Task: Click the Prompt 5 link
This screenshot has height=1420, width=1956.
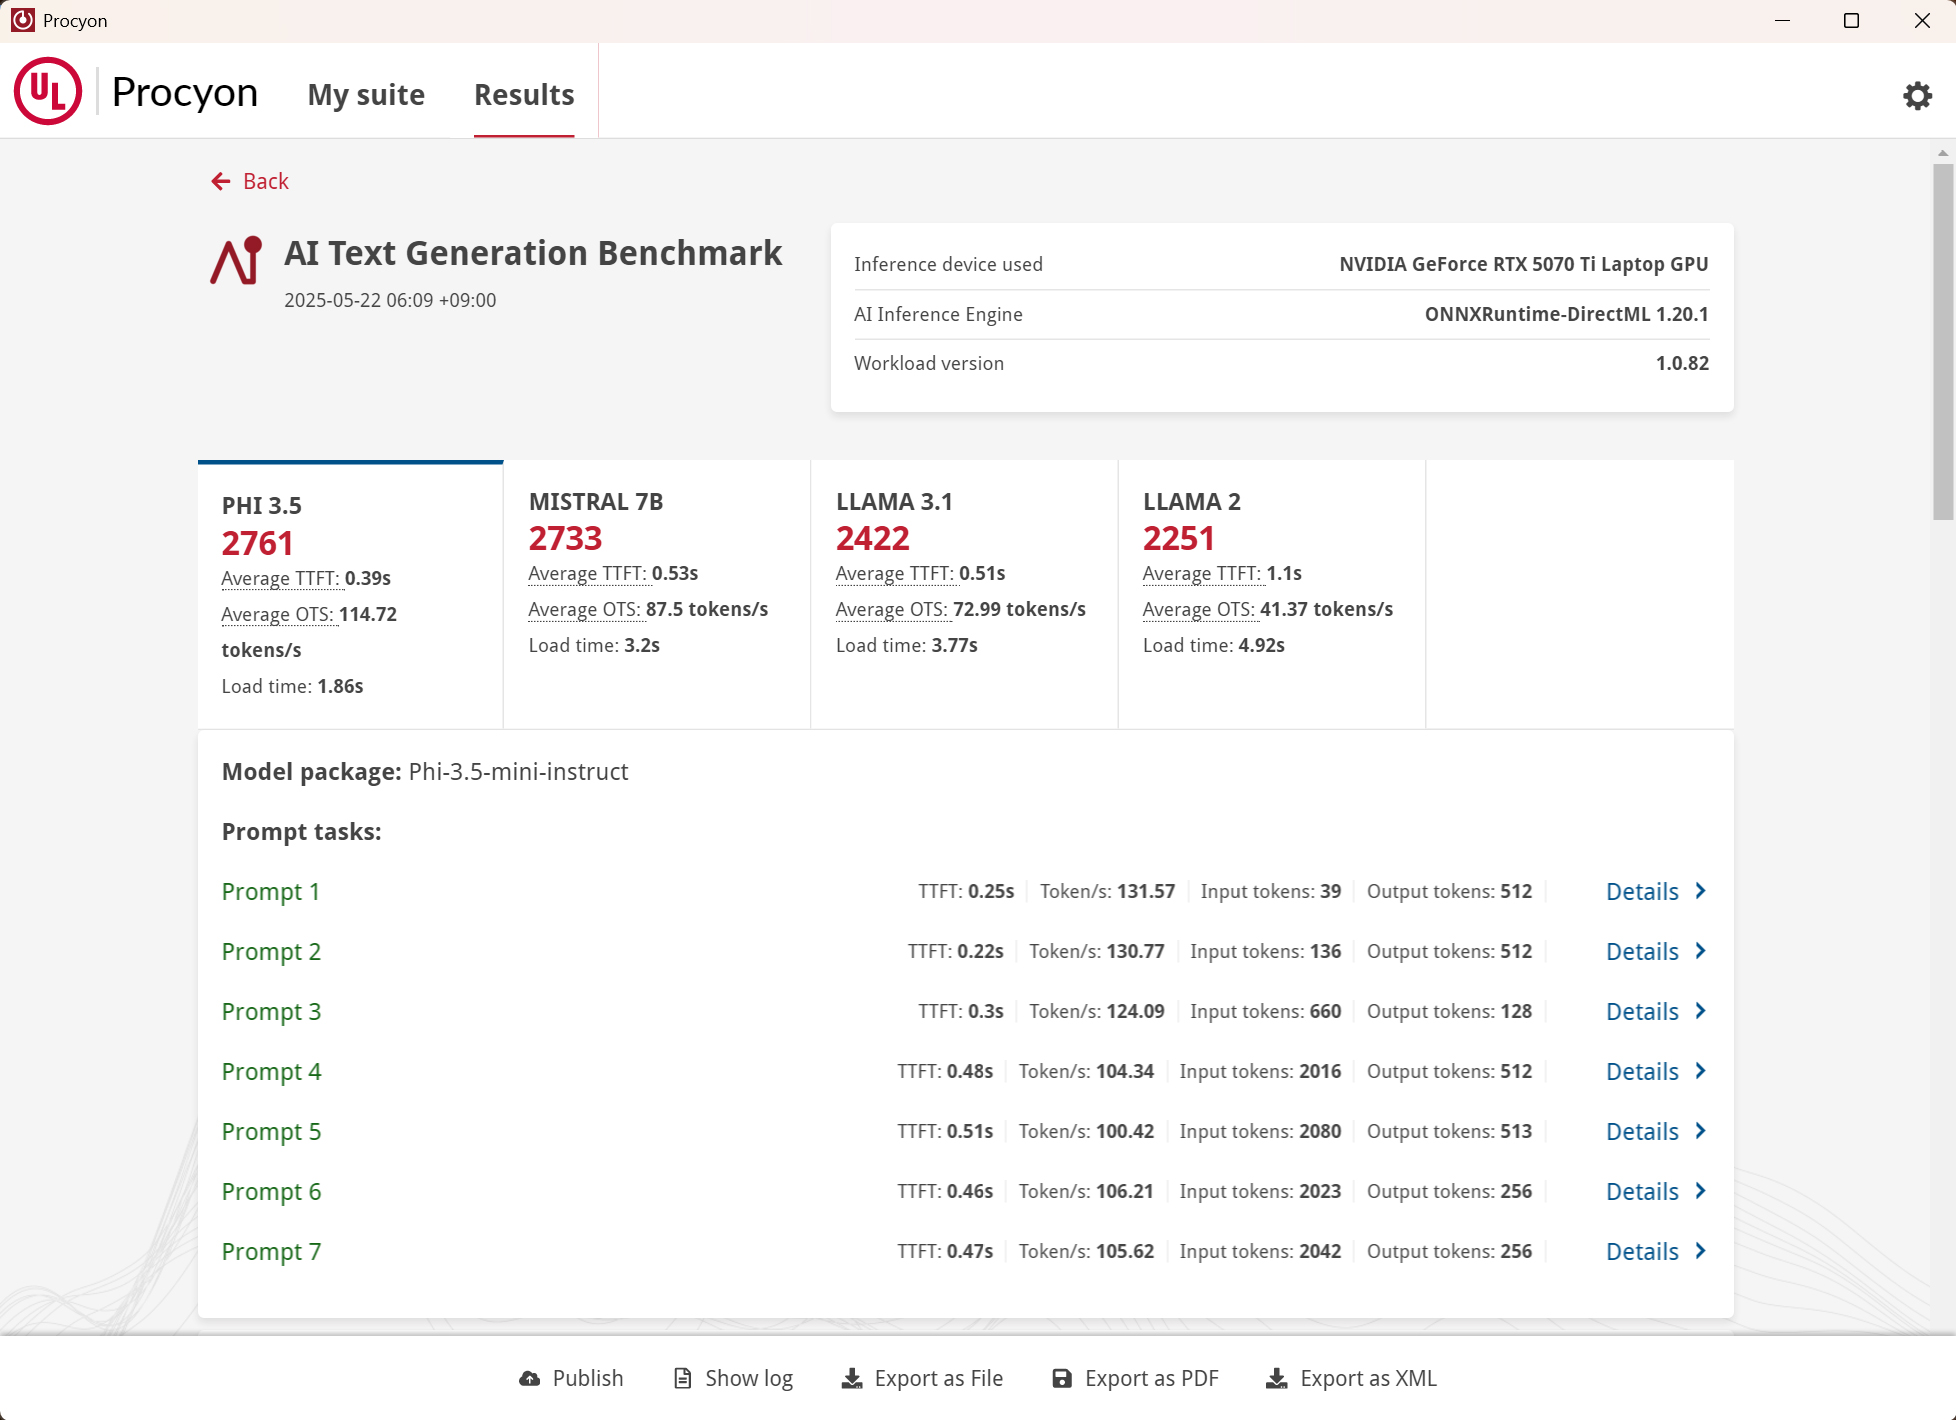Action: pyautogui.click(x=271, y=1131)
